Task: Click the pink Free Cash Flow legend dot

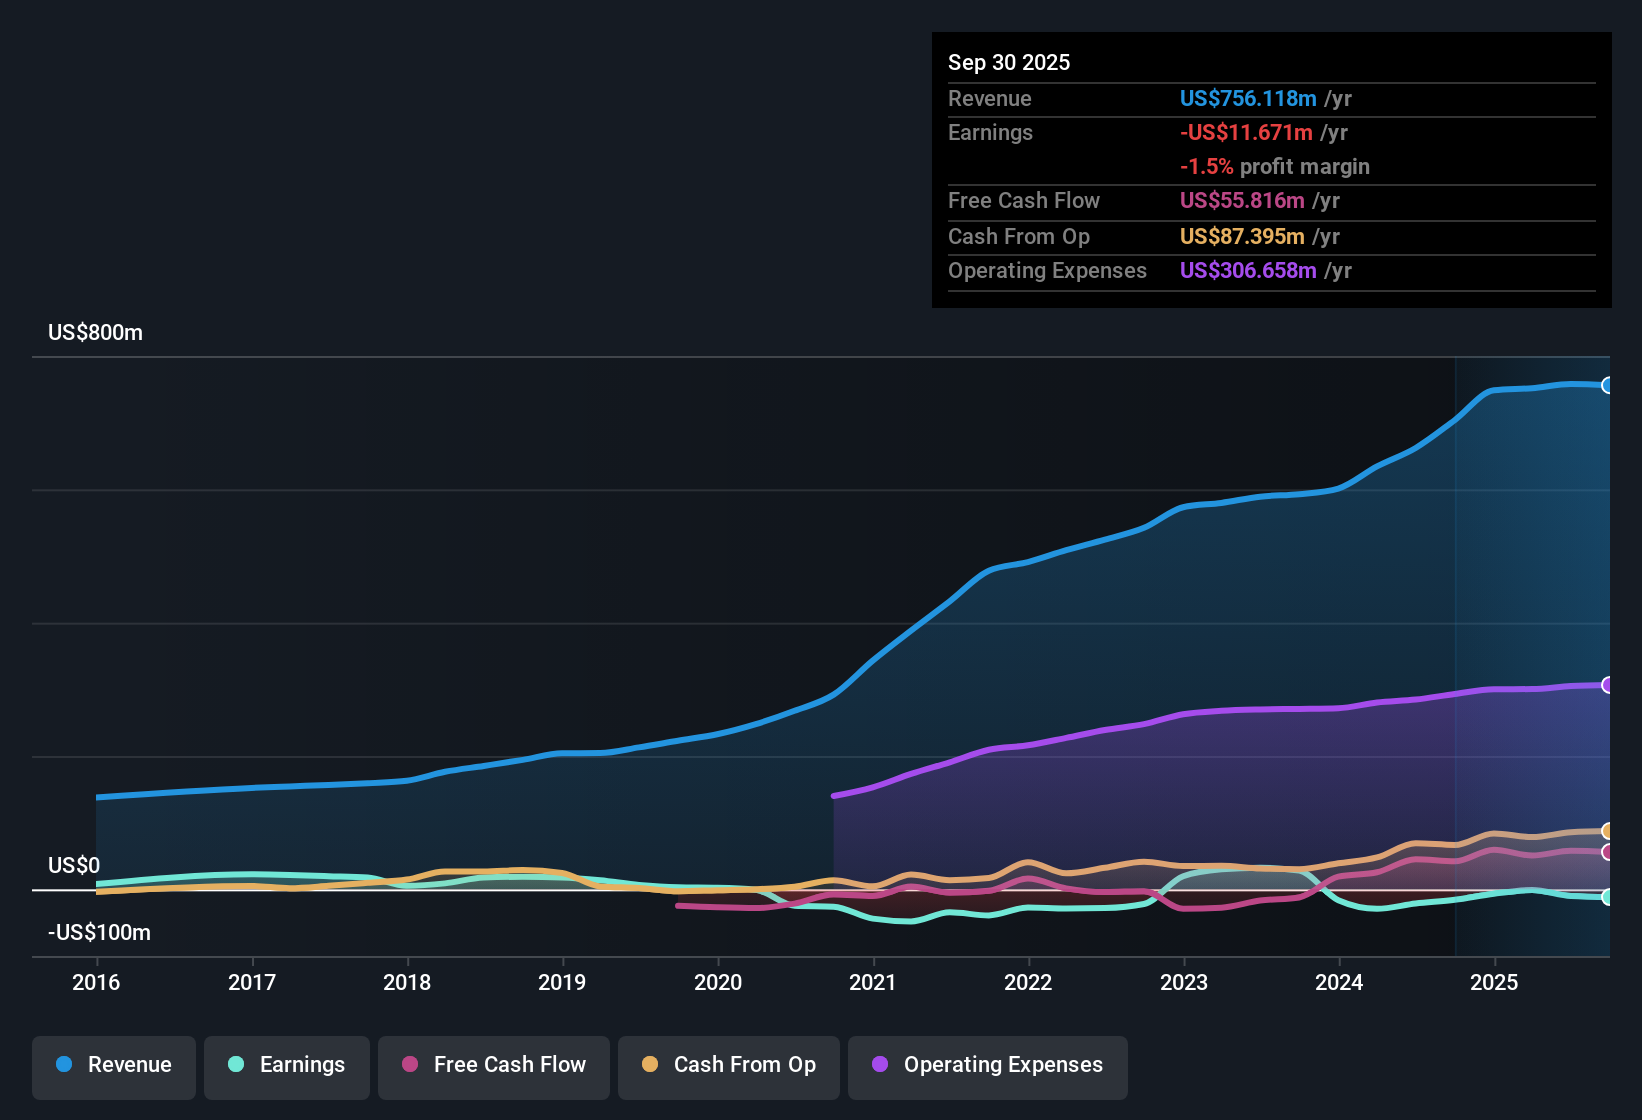Action: pos(409,1065)
